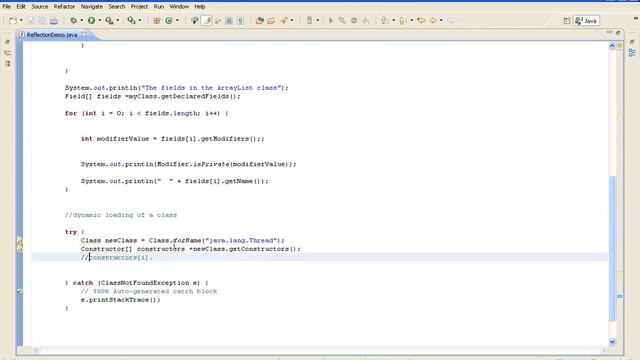Click the text "Field[] fields" declaration
The image size is (640, 360).
[93, 96]
